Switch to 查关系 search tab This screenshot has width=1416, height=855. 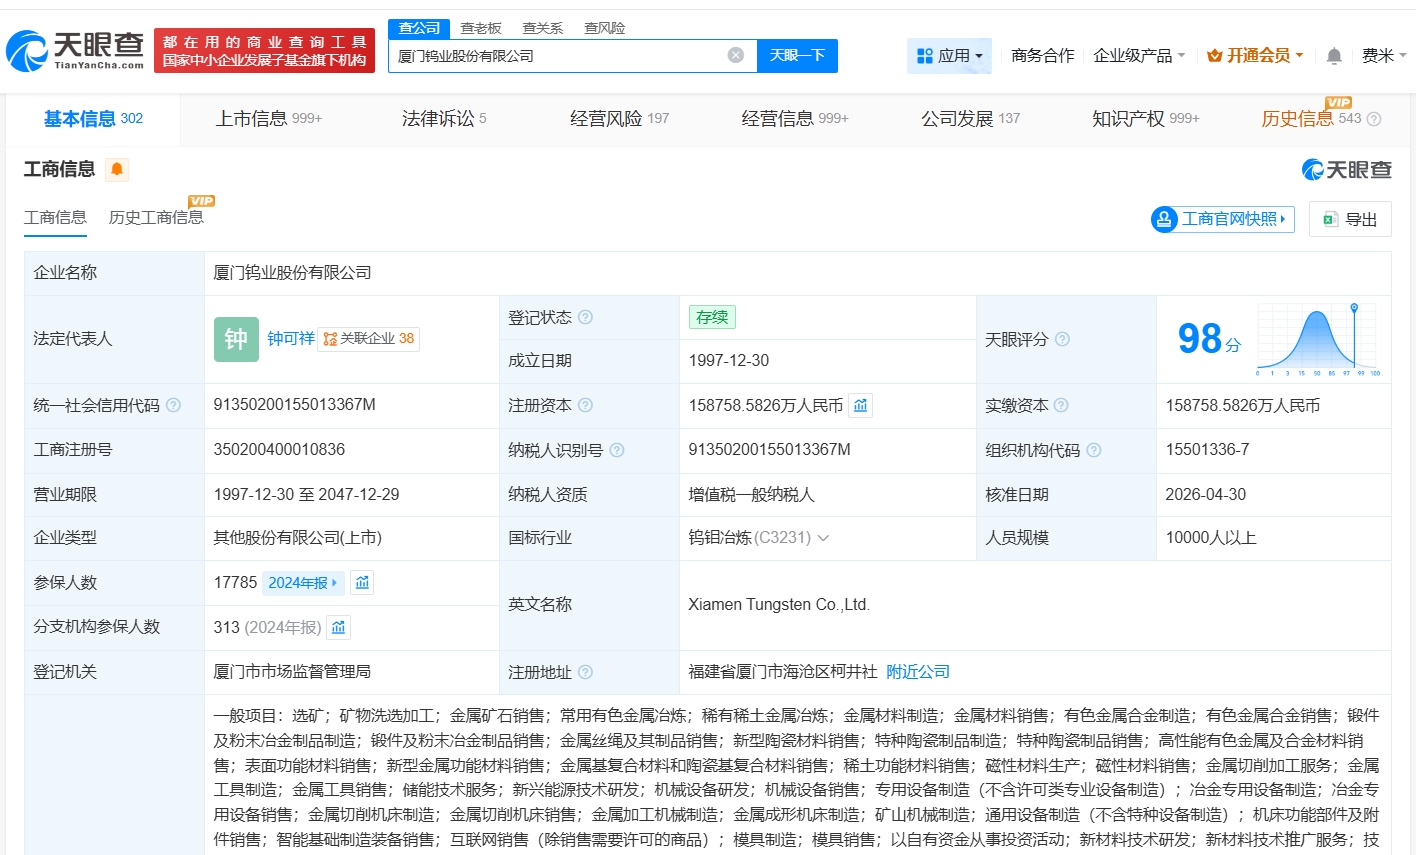click(x=543, y=28)
